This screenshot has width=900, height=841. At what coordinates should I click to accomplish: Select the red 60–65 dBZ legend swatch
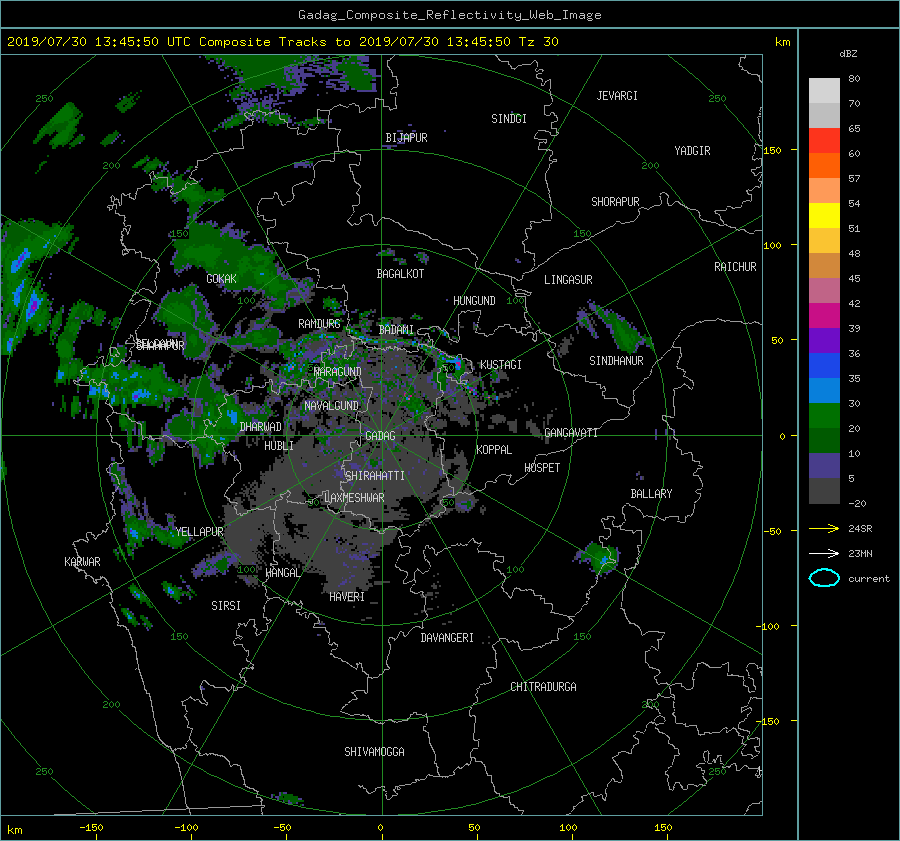[824, 141]
